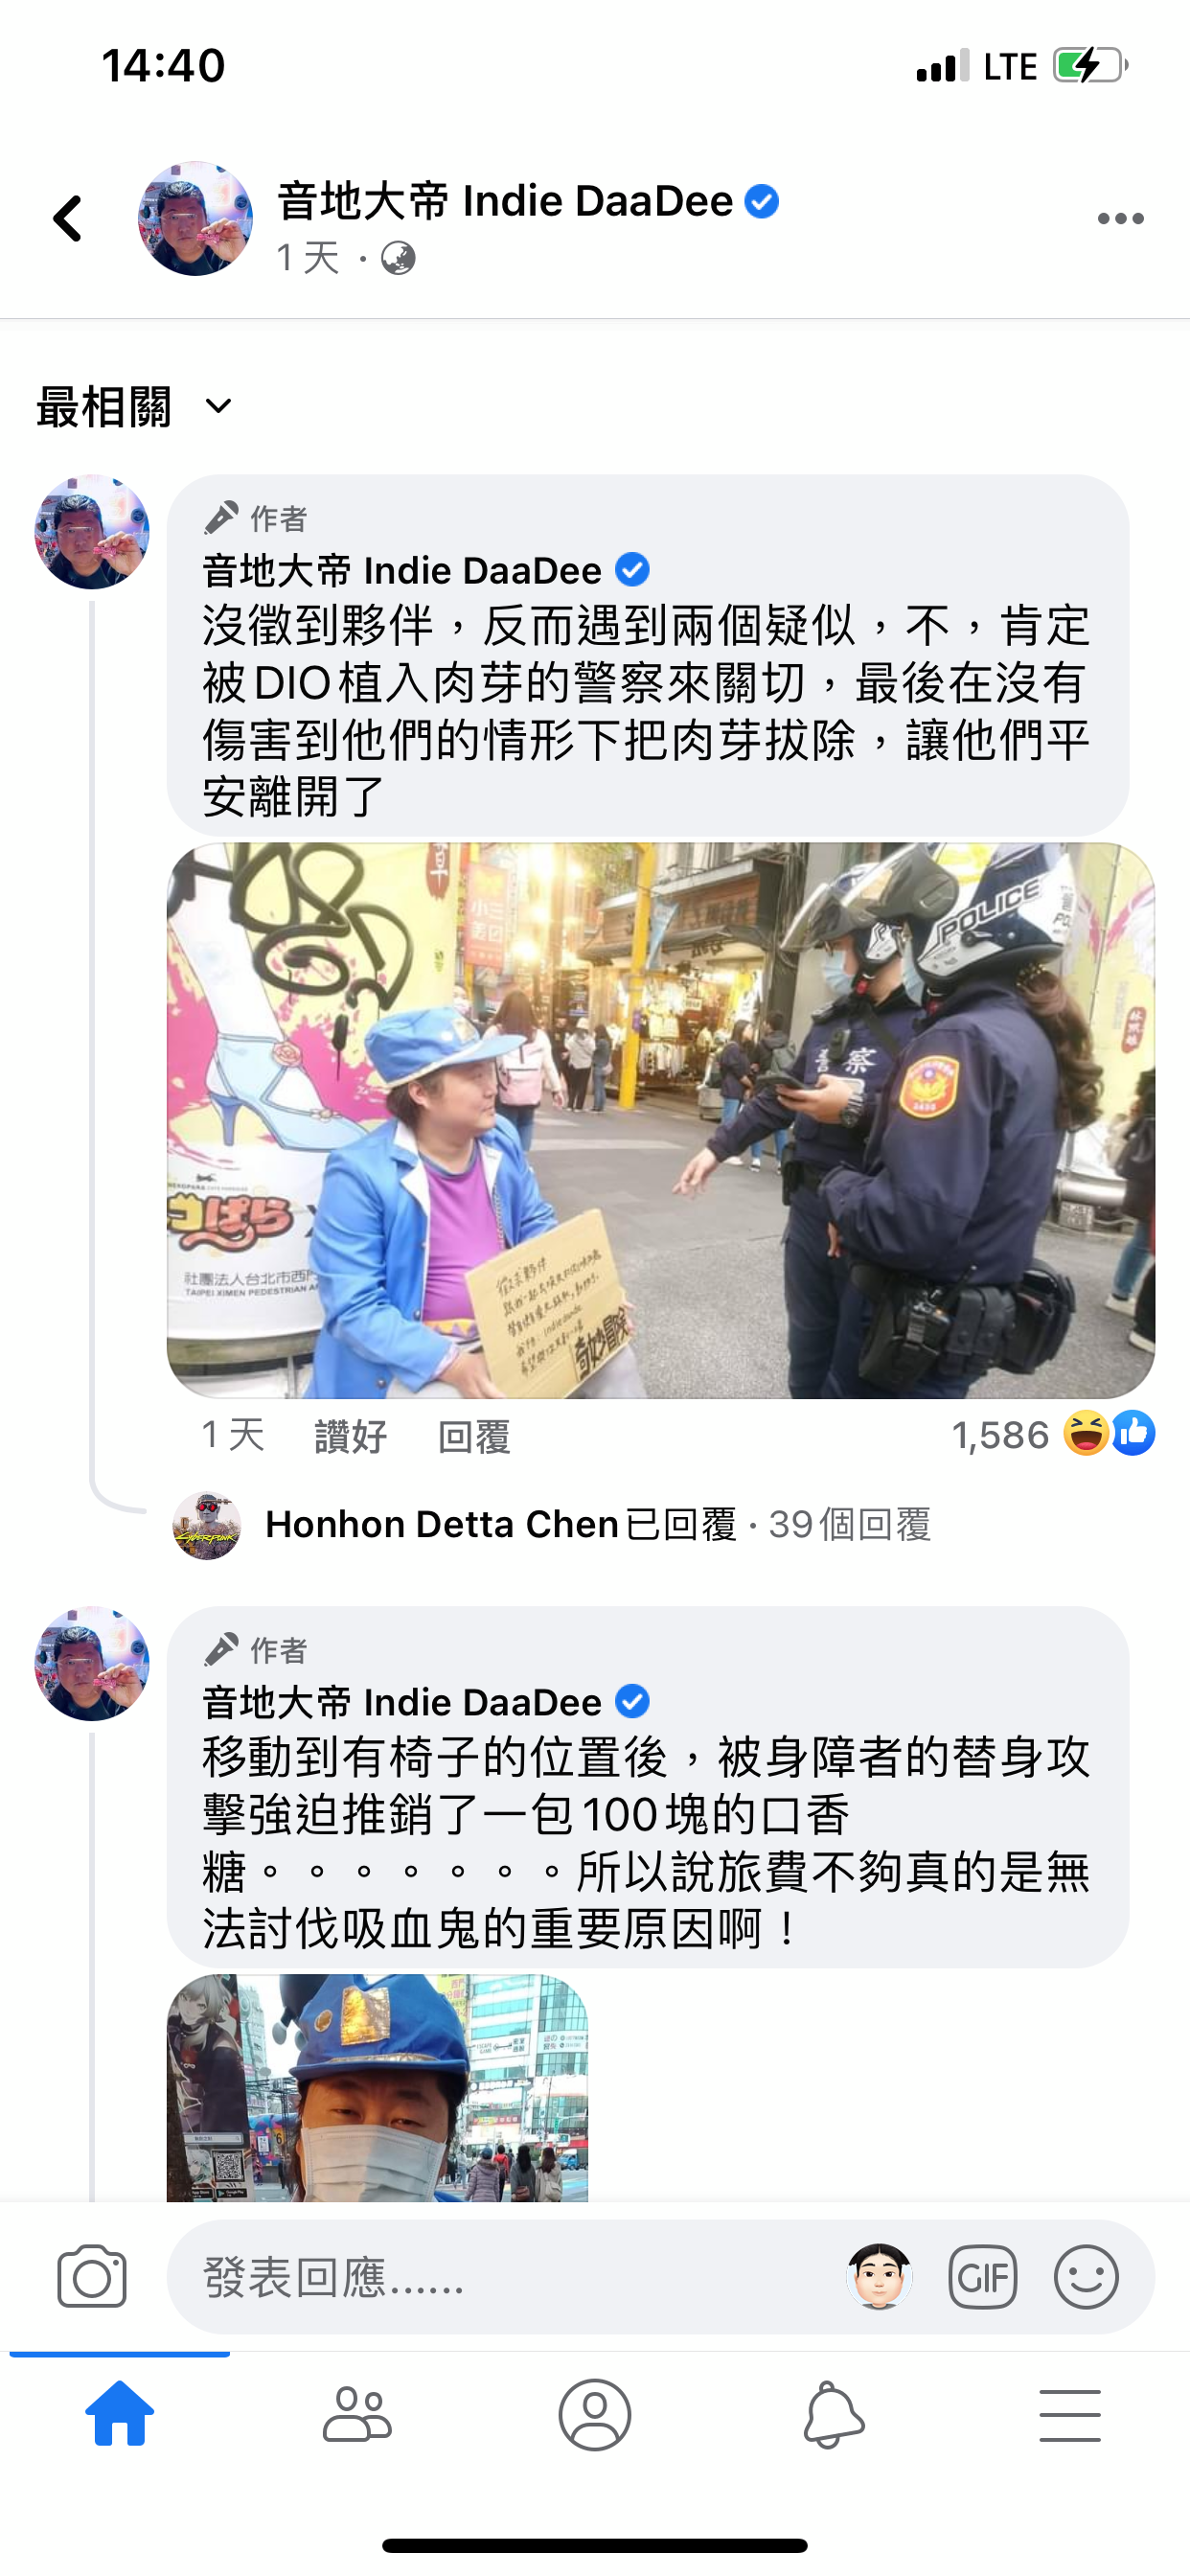
Task: Tap the avatar sticker icon in comment box
Action: (879, 2276)
